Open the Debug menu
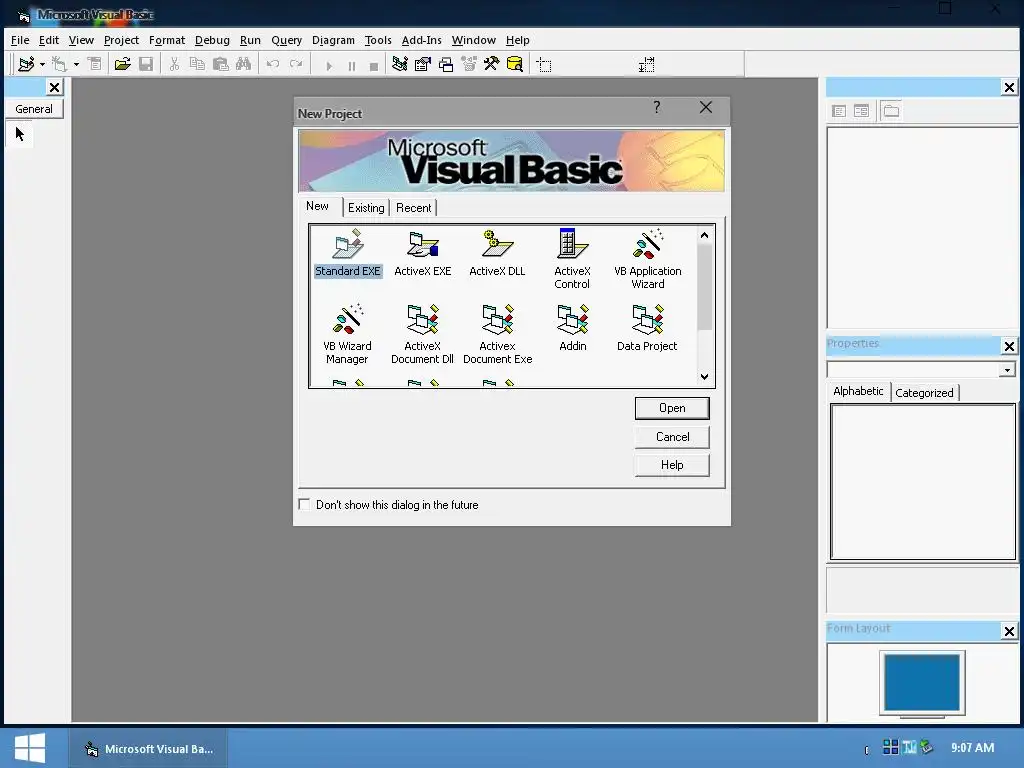 212,40
